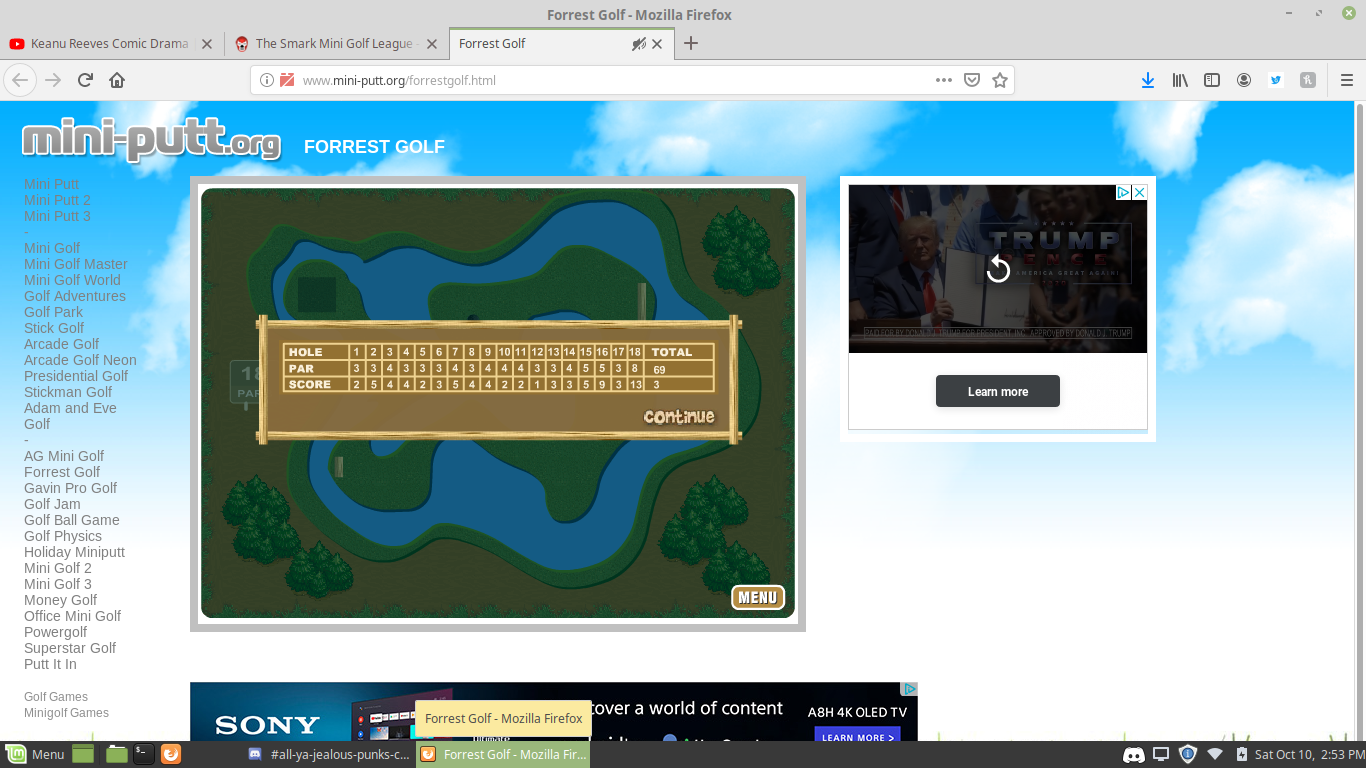The width and height of the screenshot is (1366, 768).
Task: Expand the page actions ellipsis menu
Action: pyautogui.click(x=943, y=80)
